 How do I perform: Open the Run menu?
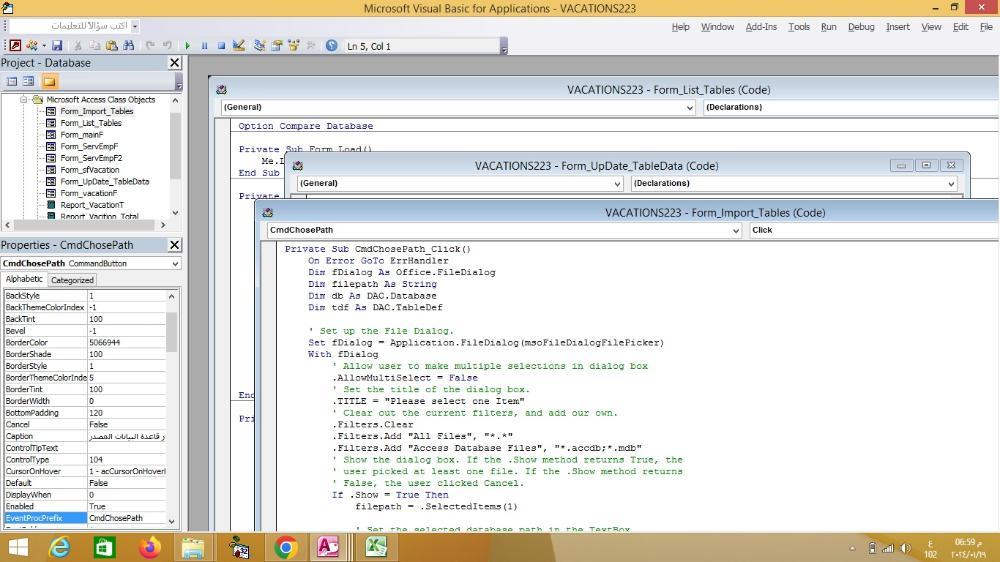tap(828, 27)
